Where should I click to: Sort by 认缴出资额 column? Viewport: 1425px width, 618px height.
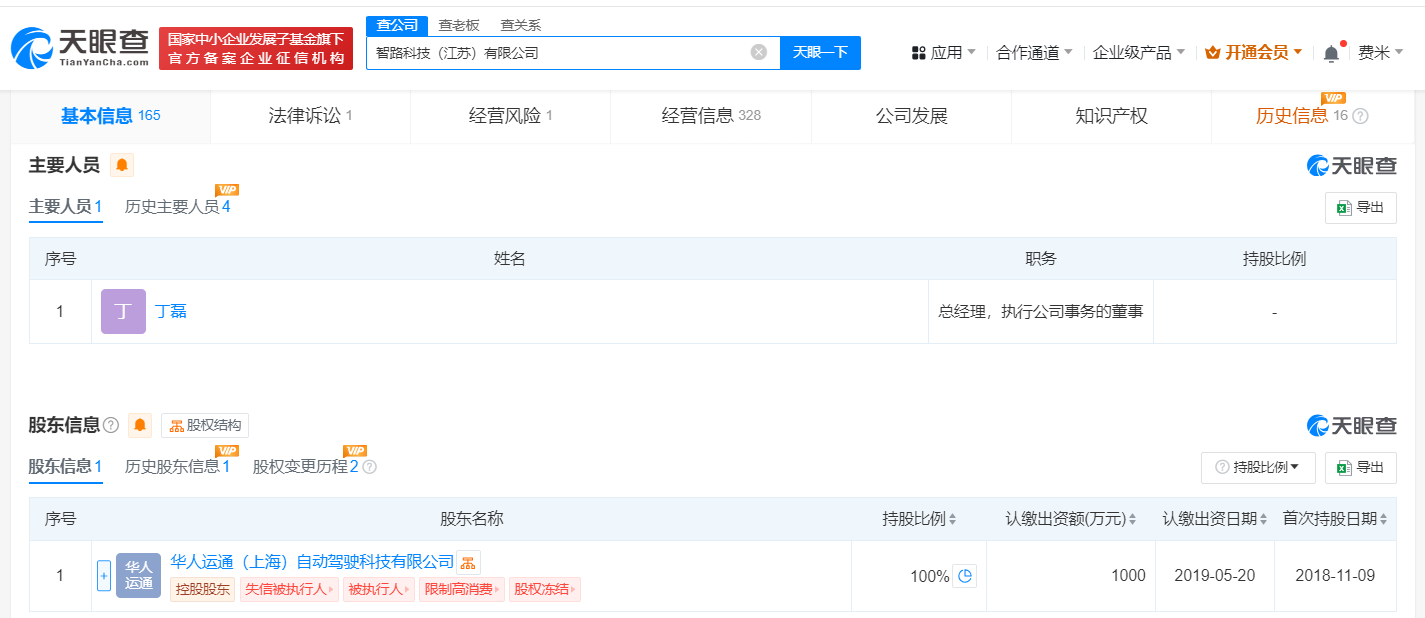(1071, 519)
